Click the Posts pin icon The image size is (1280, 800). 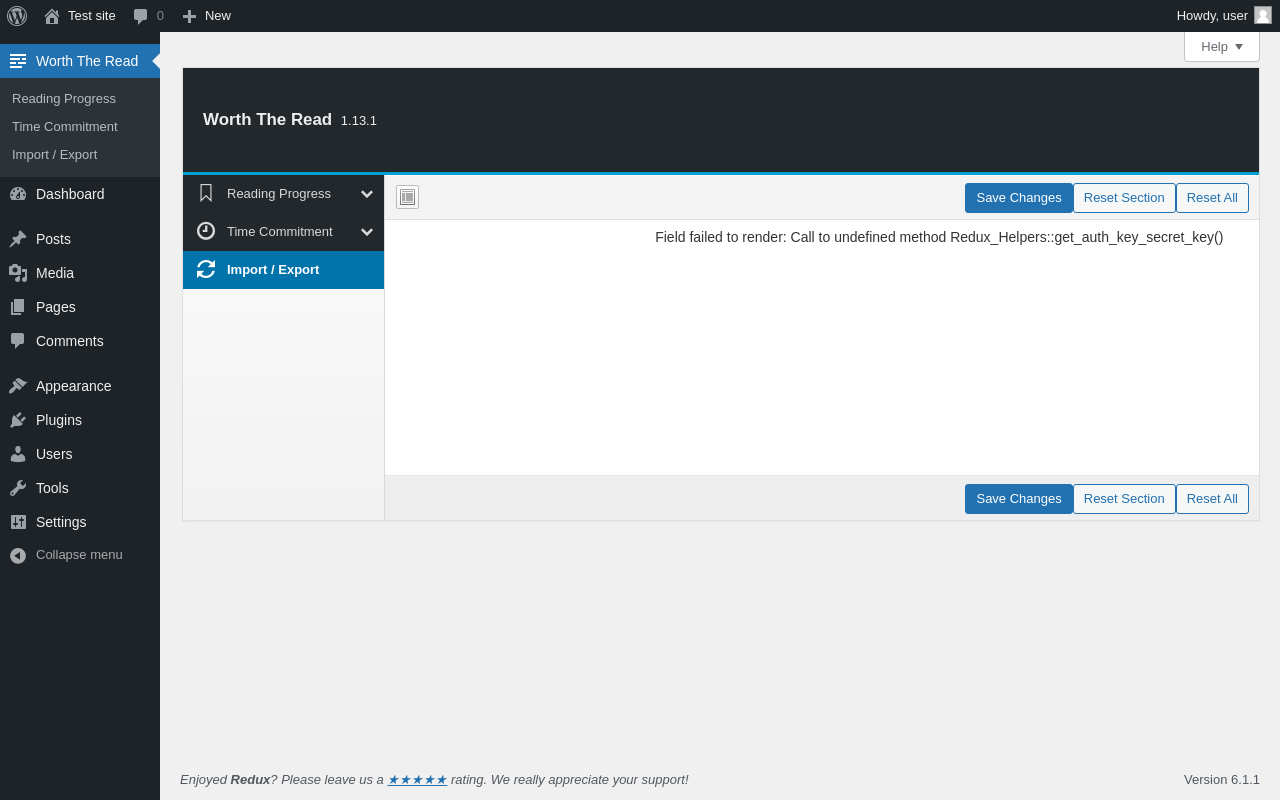[18, 239]
